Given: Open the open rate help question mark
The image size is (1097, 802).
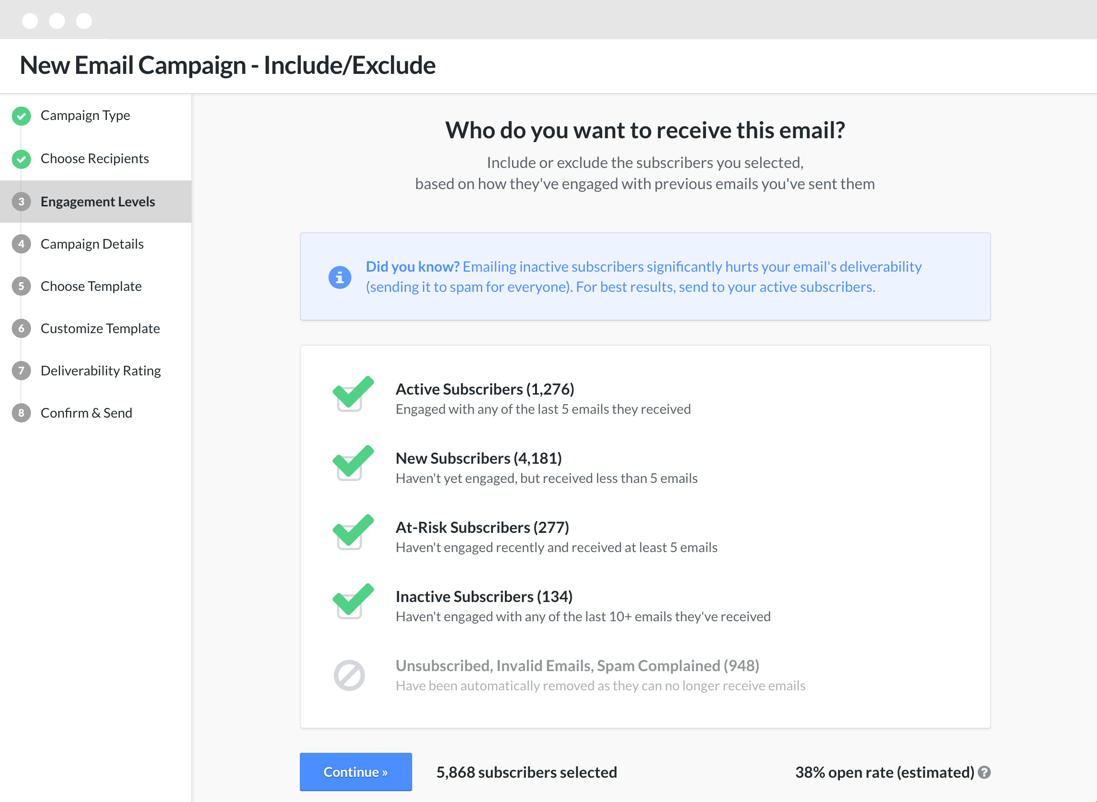Looking at the screenshot, I should [x=984, y=773].
